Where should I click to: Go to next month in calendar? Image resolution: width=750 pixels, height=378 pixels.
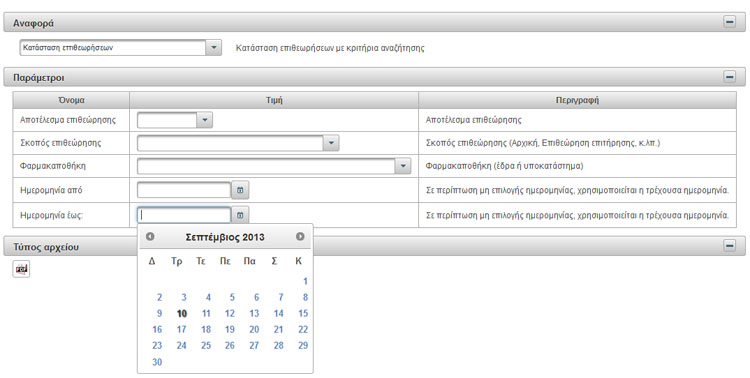point(300,236)
